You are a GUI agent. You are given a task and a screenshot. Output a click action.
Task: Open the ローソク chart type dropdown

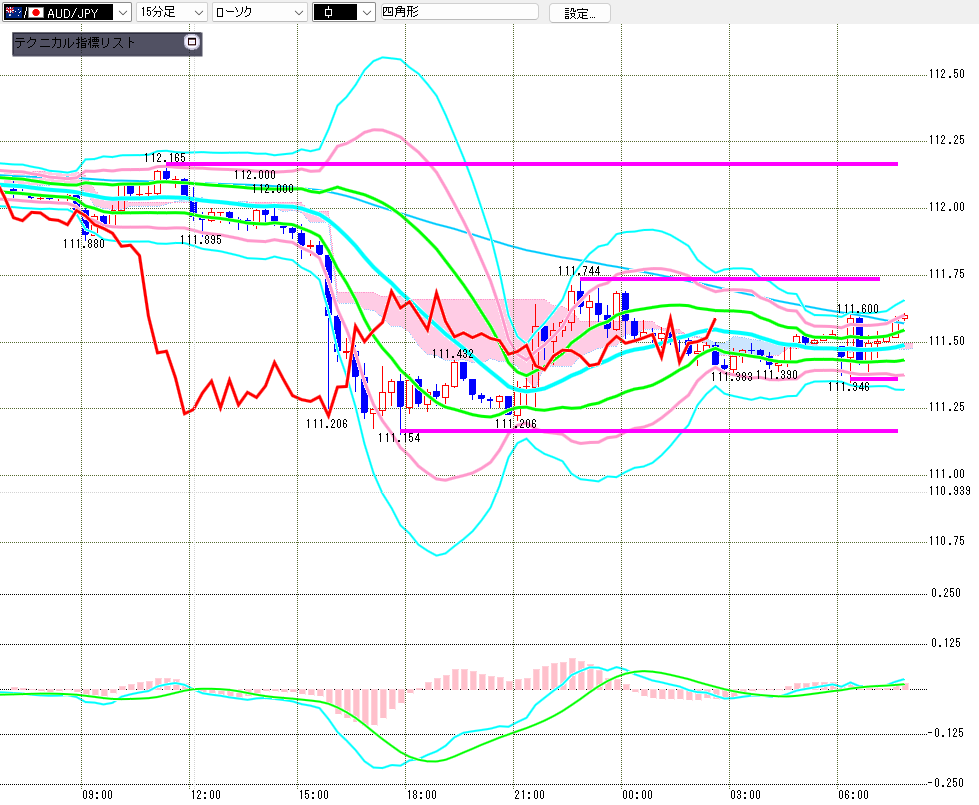(259, 12)
